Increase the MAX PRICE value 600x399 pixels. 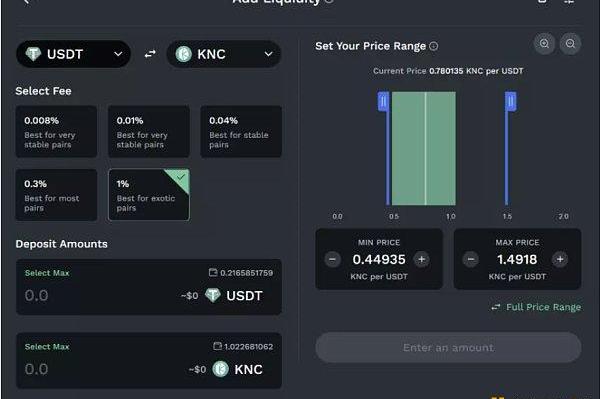[560, 259]
